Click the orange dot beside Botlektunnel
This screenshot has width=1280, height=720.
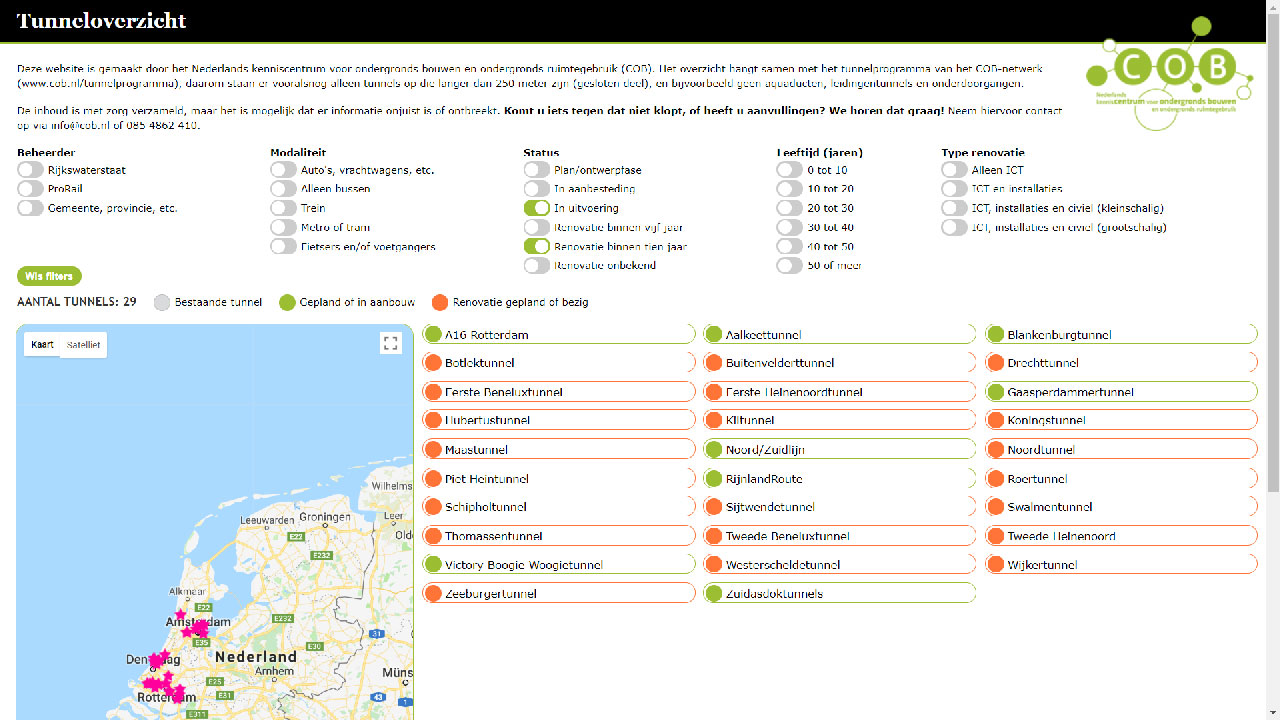click(x=433, y=363)
